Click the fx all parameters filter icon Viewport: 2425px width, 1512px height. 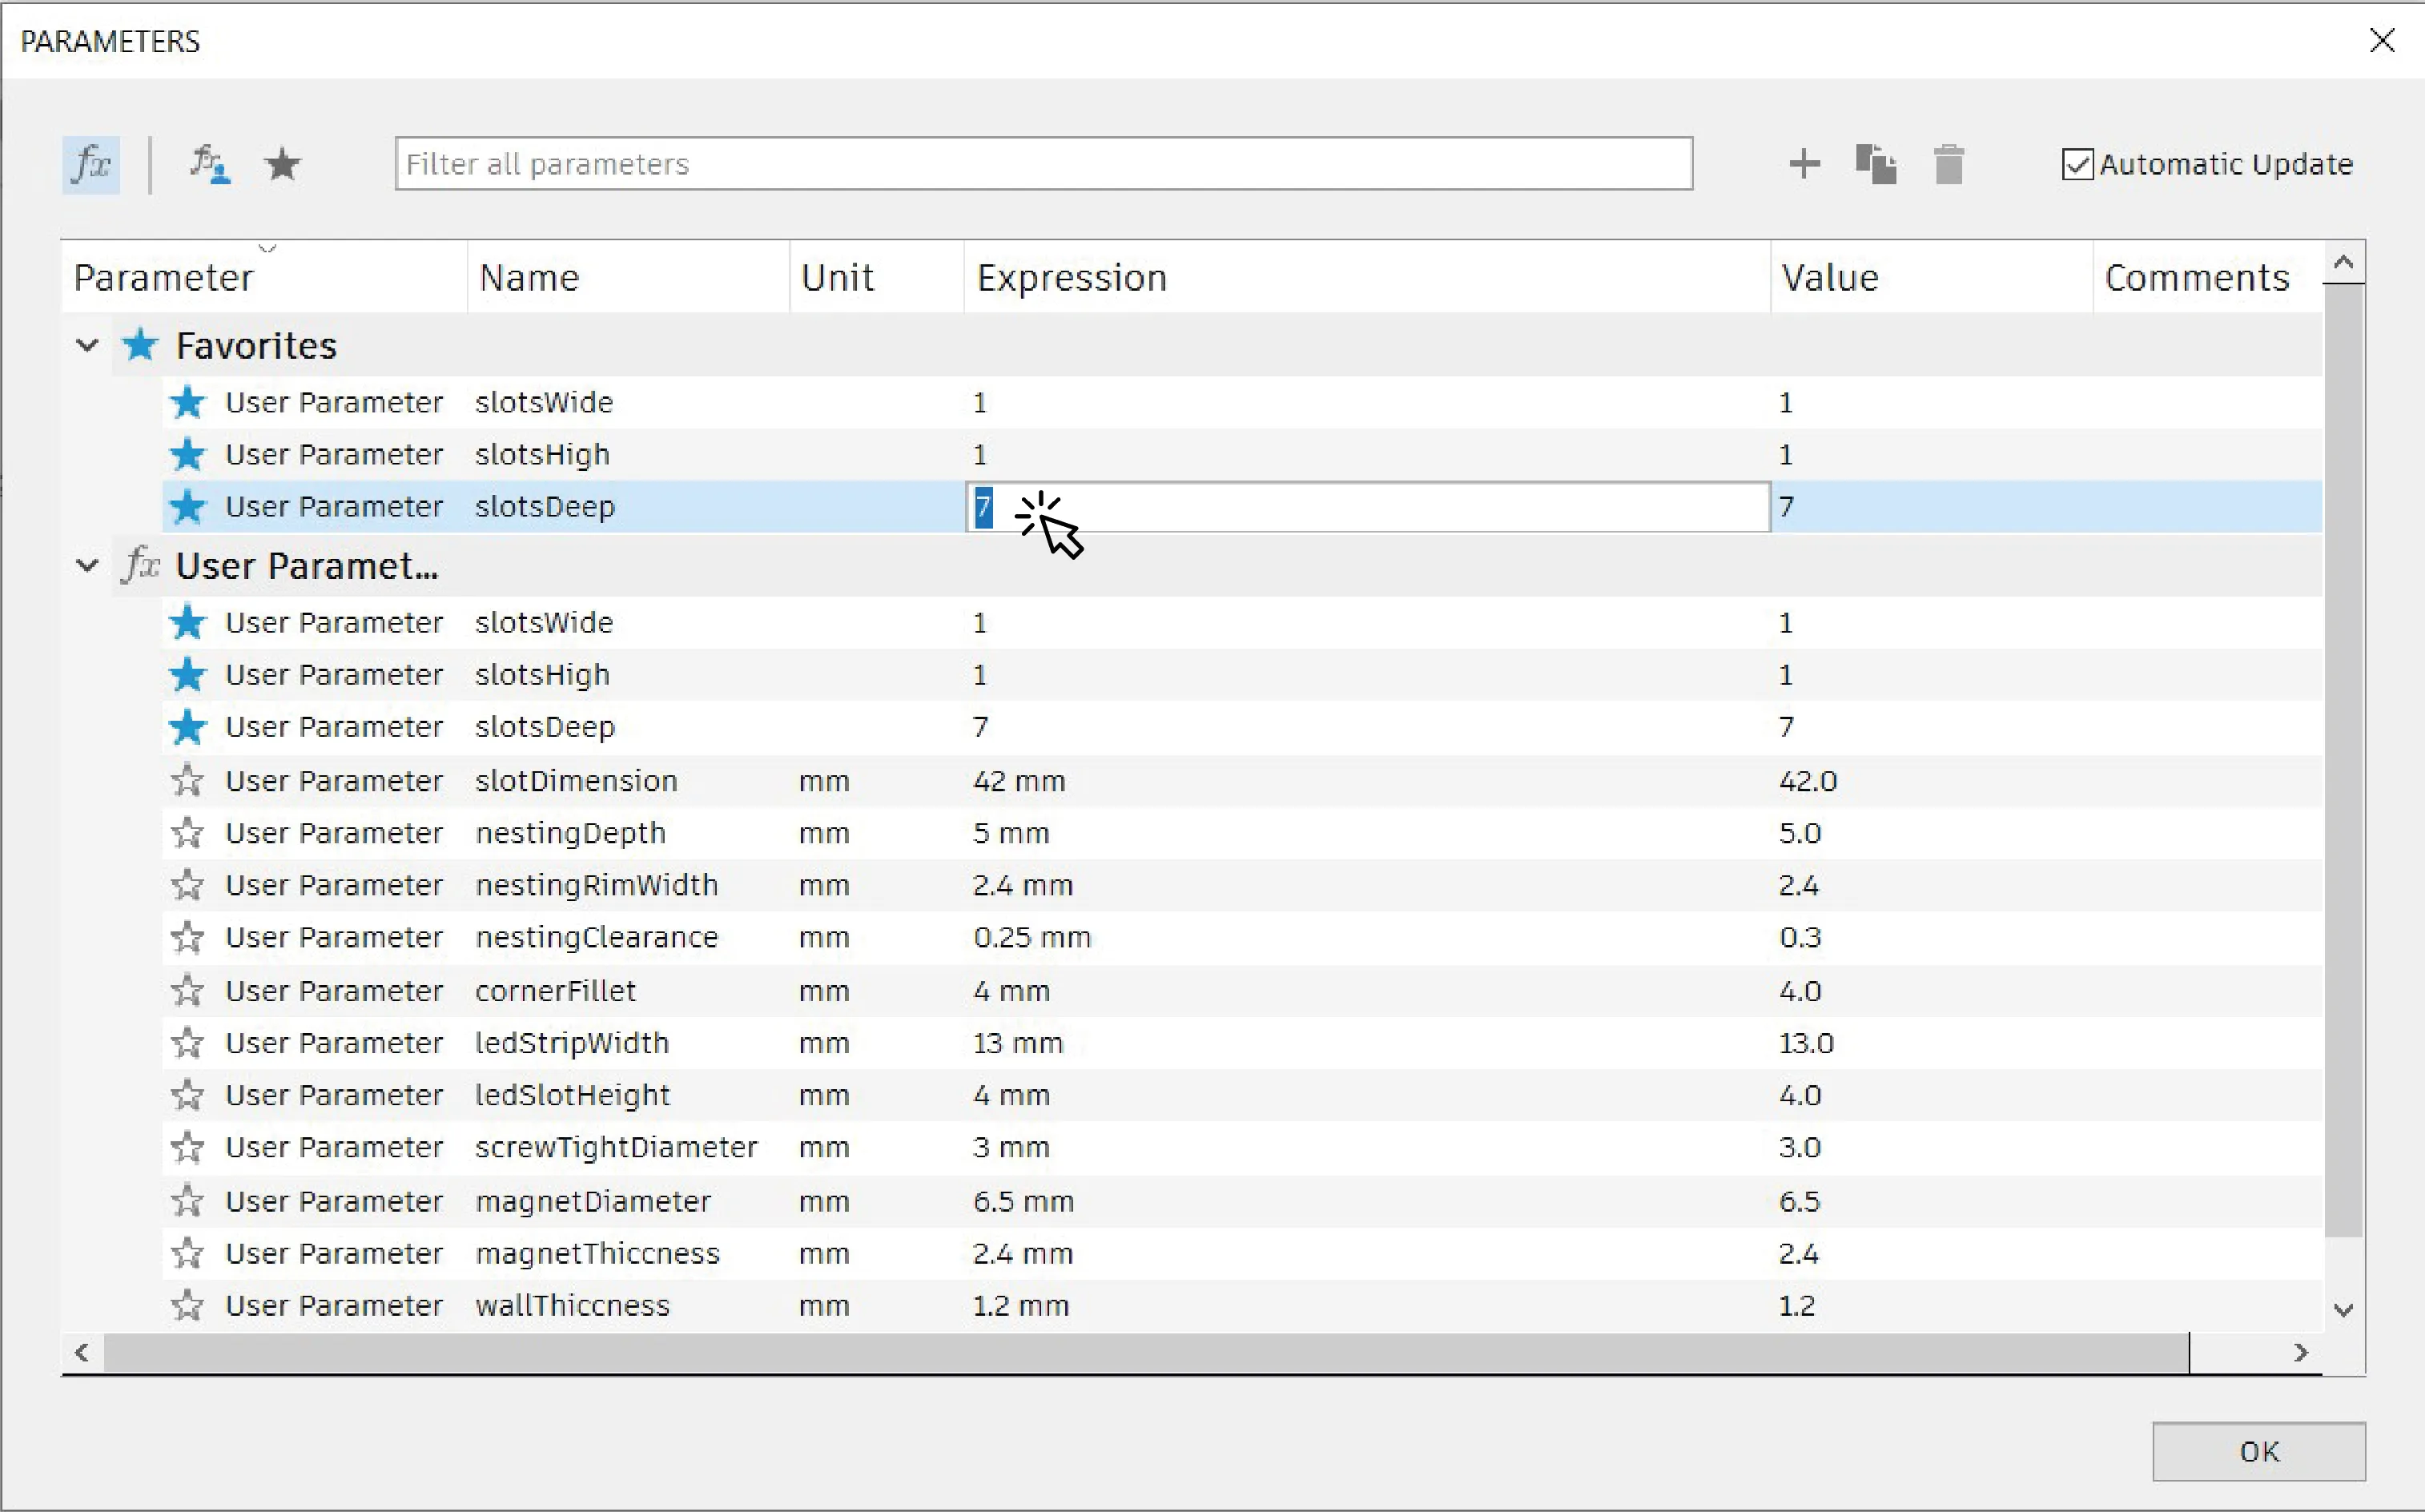click(91, 164)
